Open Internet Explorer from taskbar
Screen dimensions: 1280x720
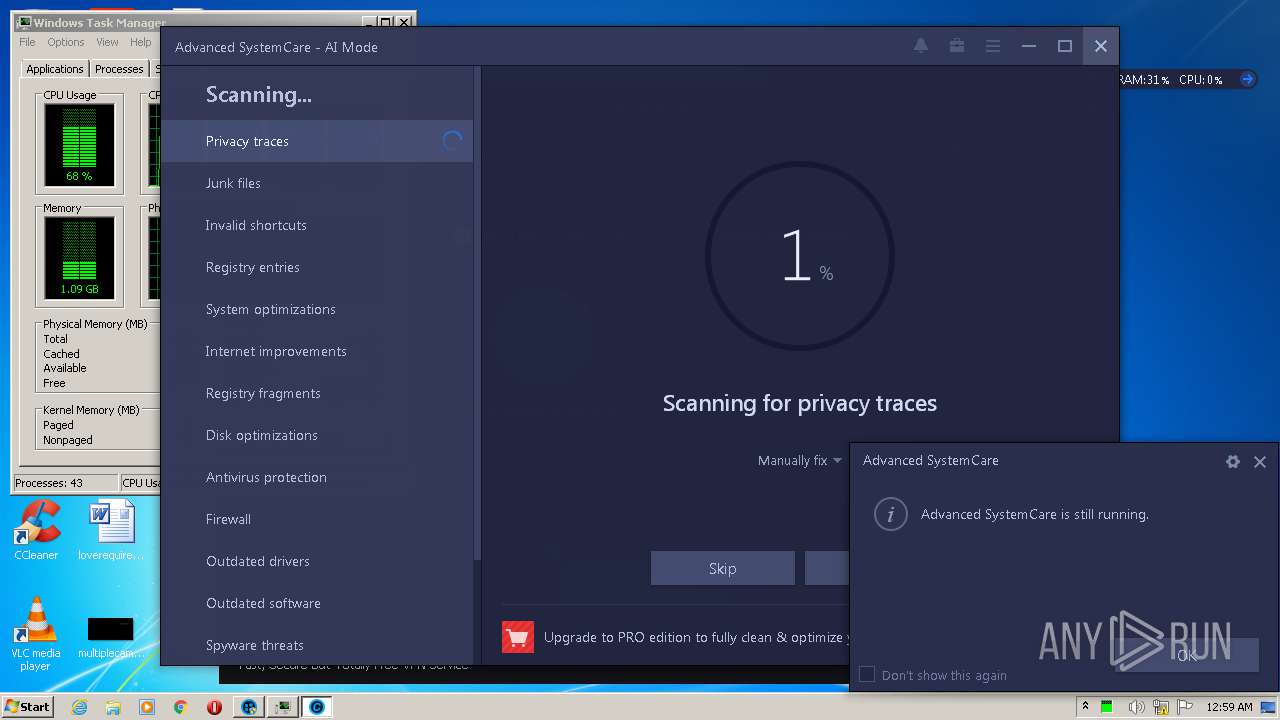80,707
